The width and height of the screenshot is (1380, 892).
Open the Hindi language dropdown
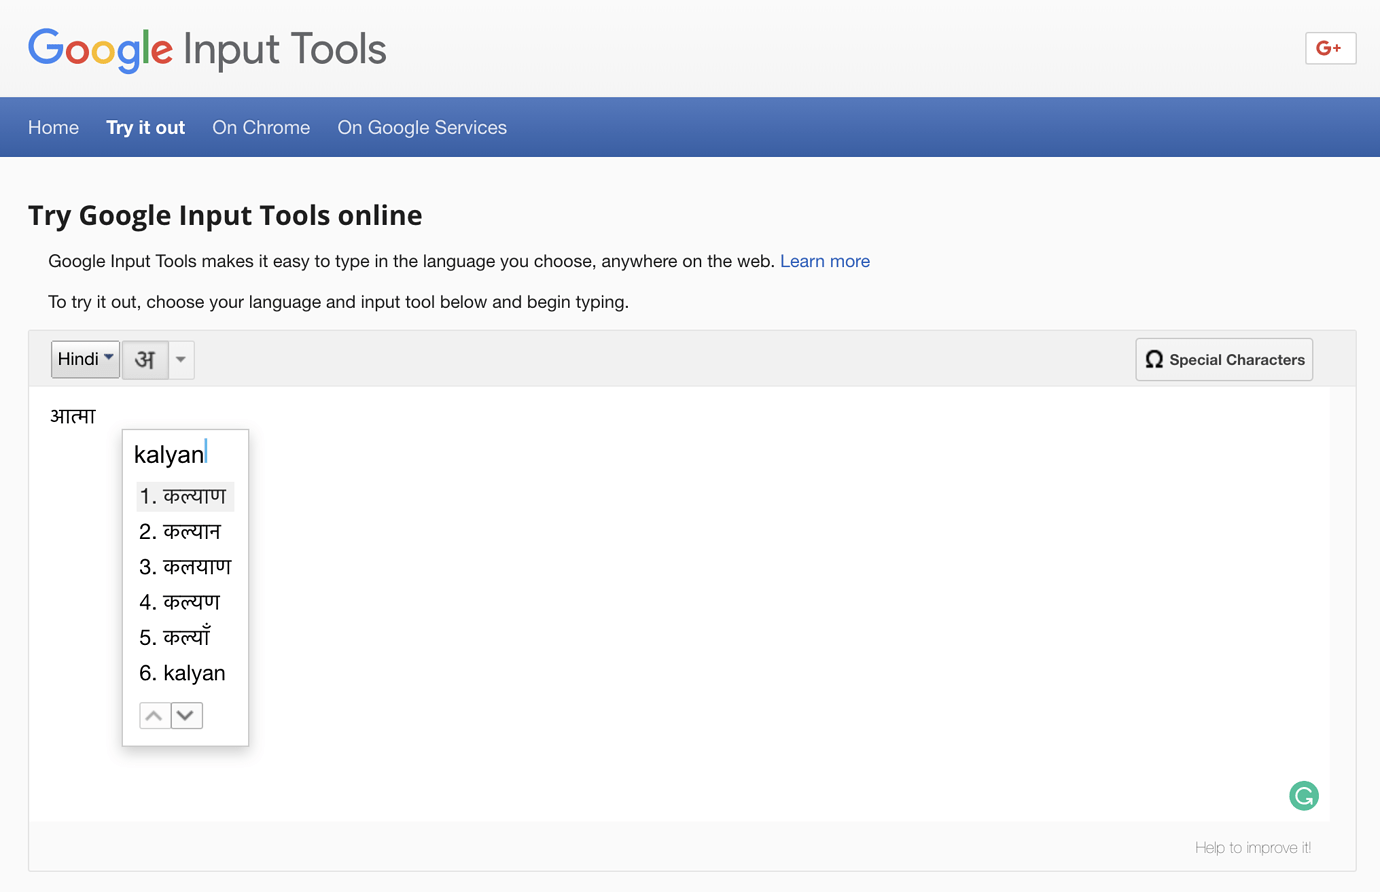tap(85, 359)
